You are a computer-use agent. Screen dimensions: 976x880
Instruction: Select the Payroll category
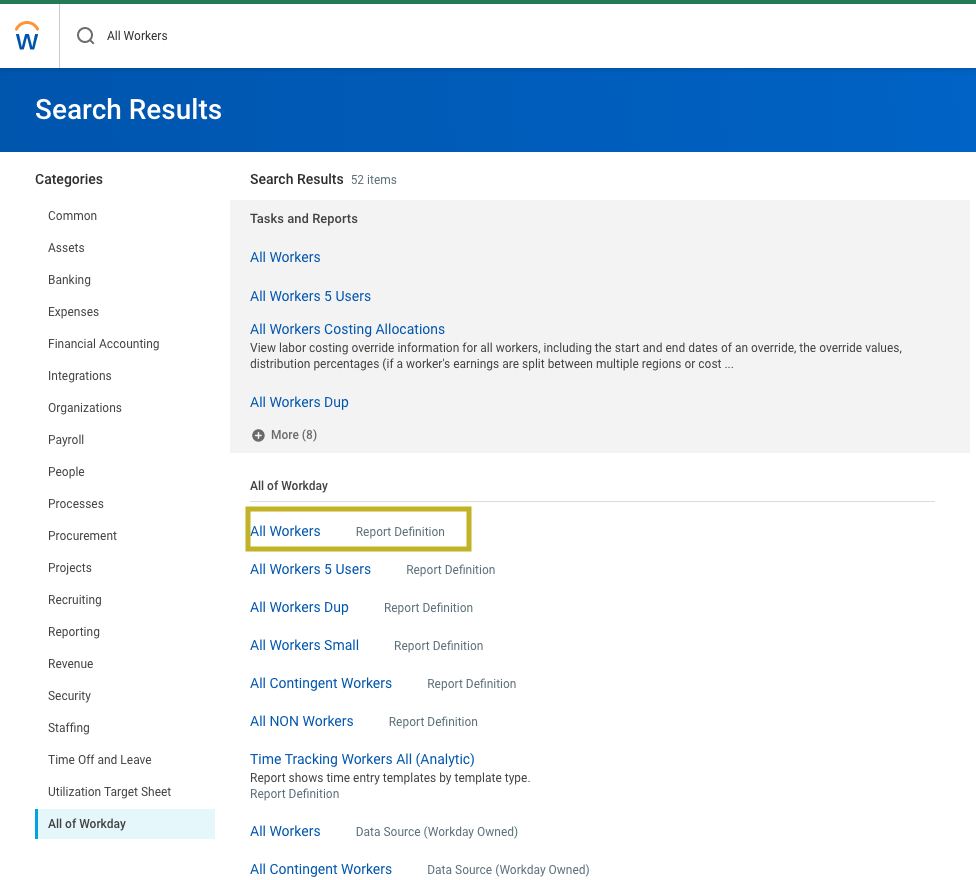point(66,440)
